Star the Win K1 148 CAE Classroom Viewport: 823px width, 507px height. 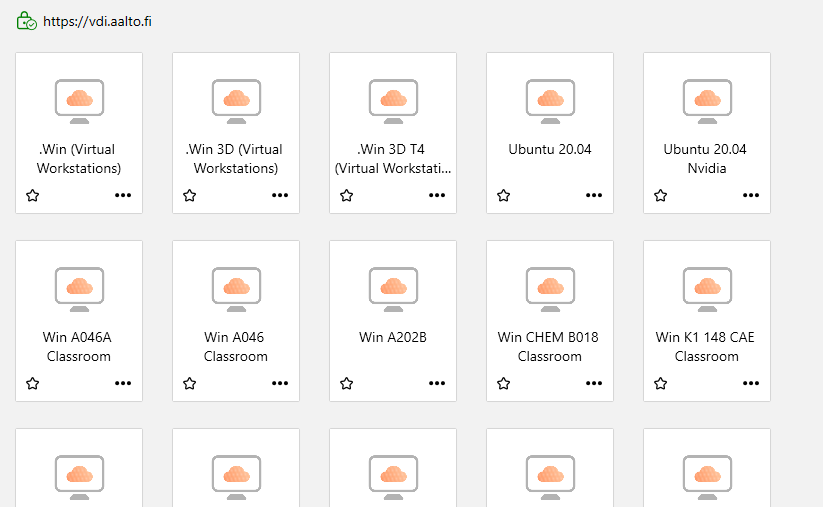point(661,383)
